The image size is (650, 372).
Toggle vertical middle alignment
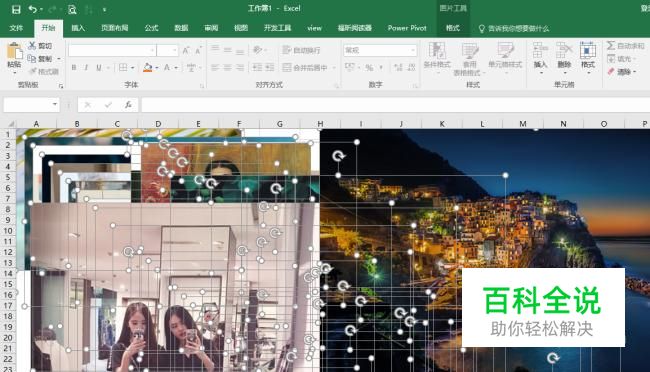click(x=228, y=50)
